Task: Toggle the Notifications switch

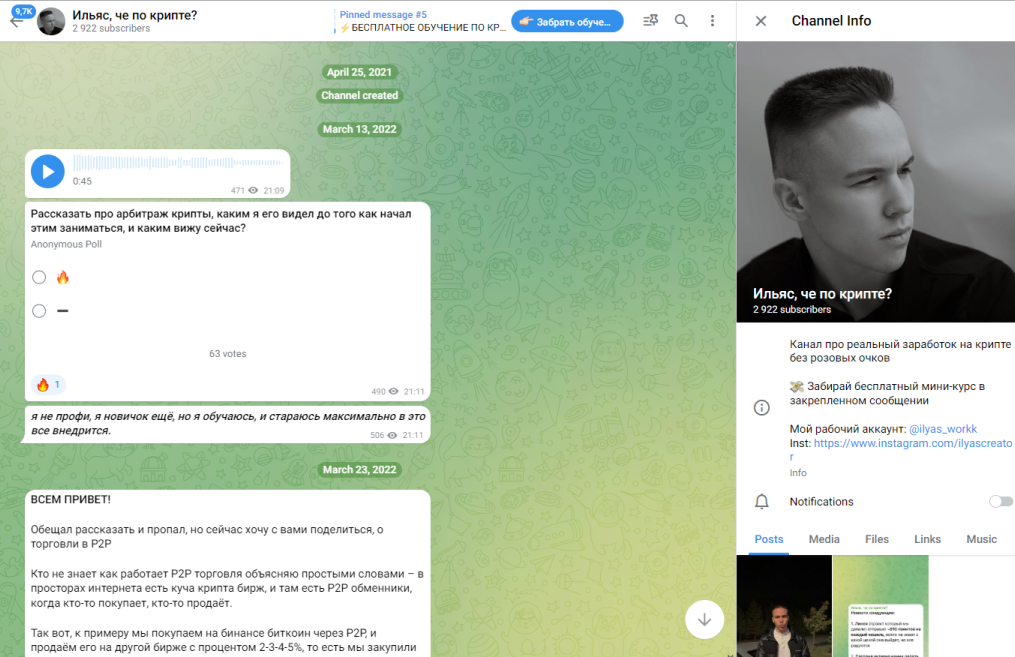Action: point(1000,501)
